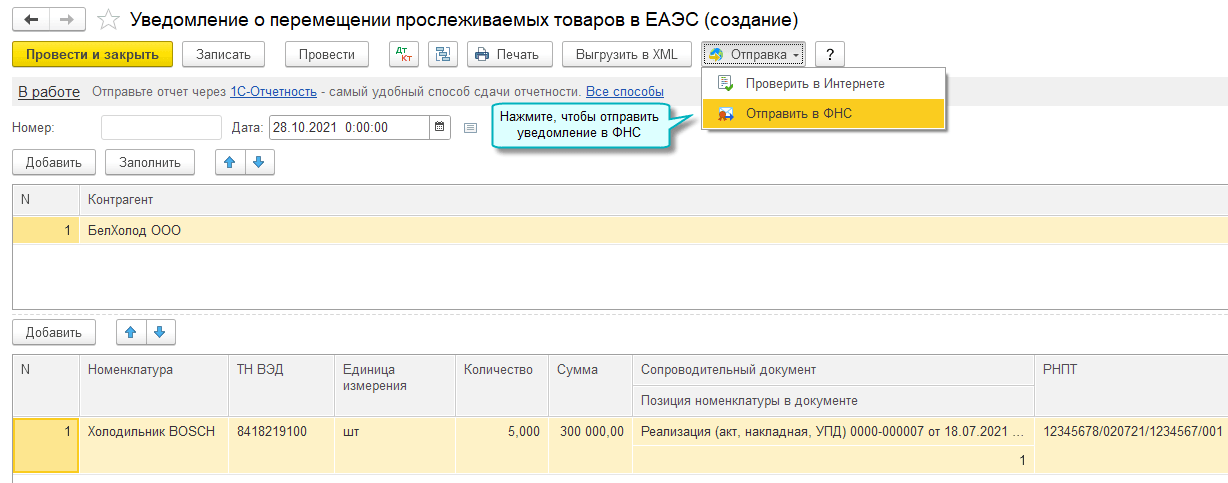Expand the Отправка dropdown
The image size is (1228, 483).
point(754,54)
